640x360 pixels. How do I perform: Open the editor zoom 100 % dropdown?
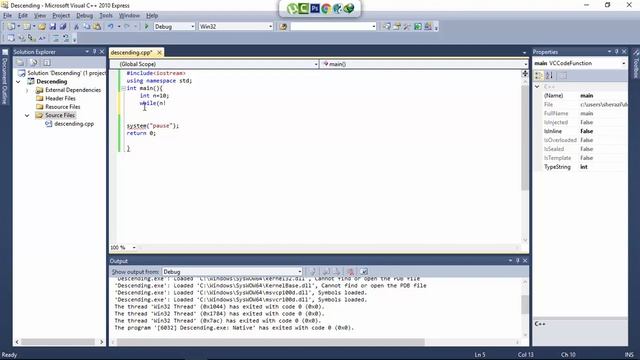point(134,248)
